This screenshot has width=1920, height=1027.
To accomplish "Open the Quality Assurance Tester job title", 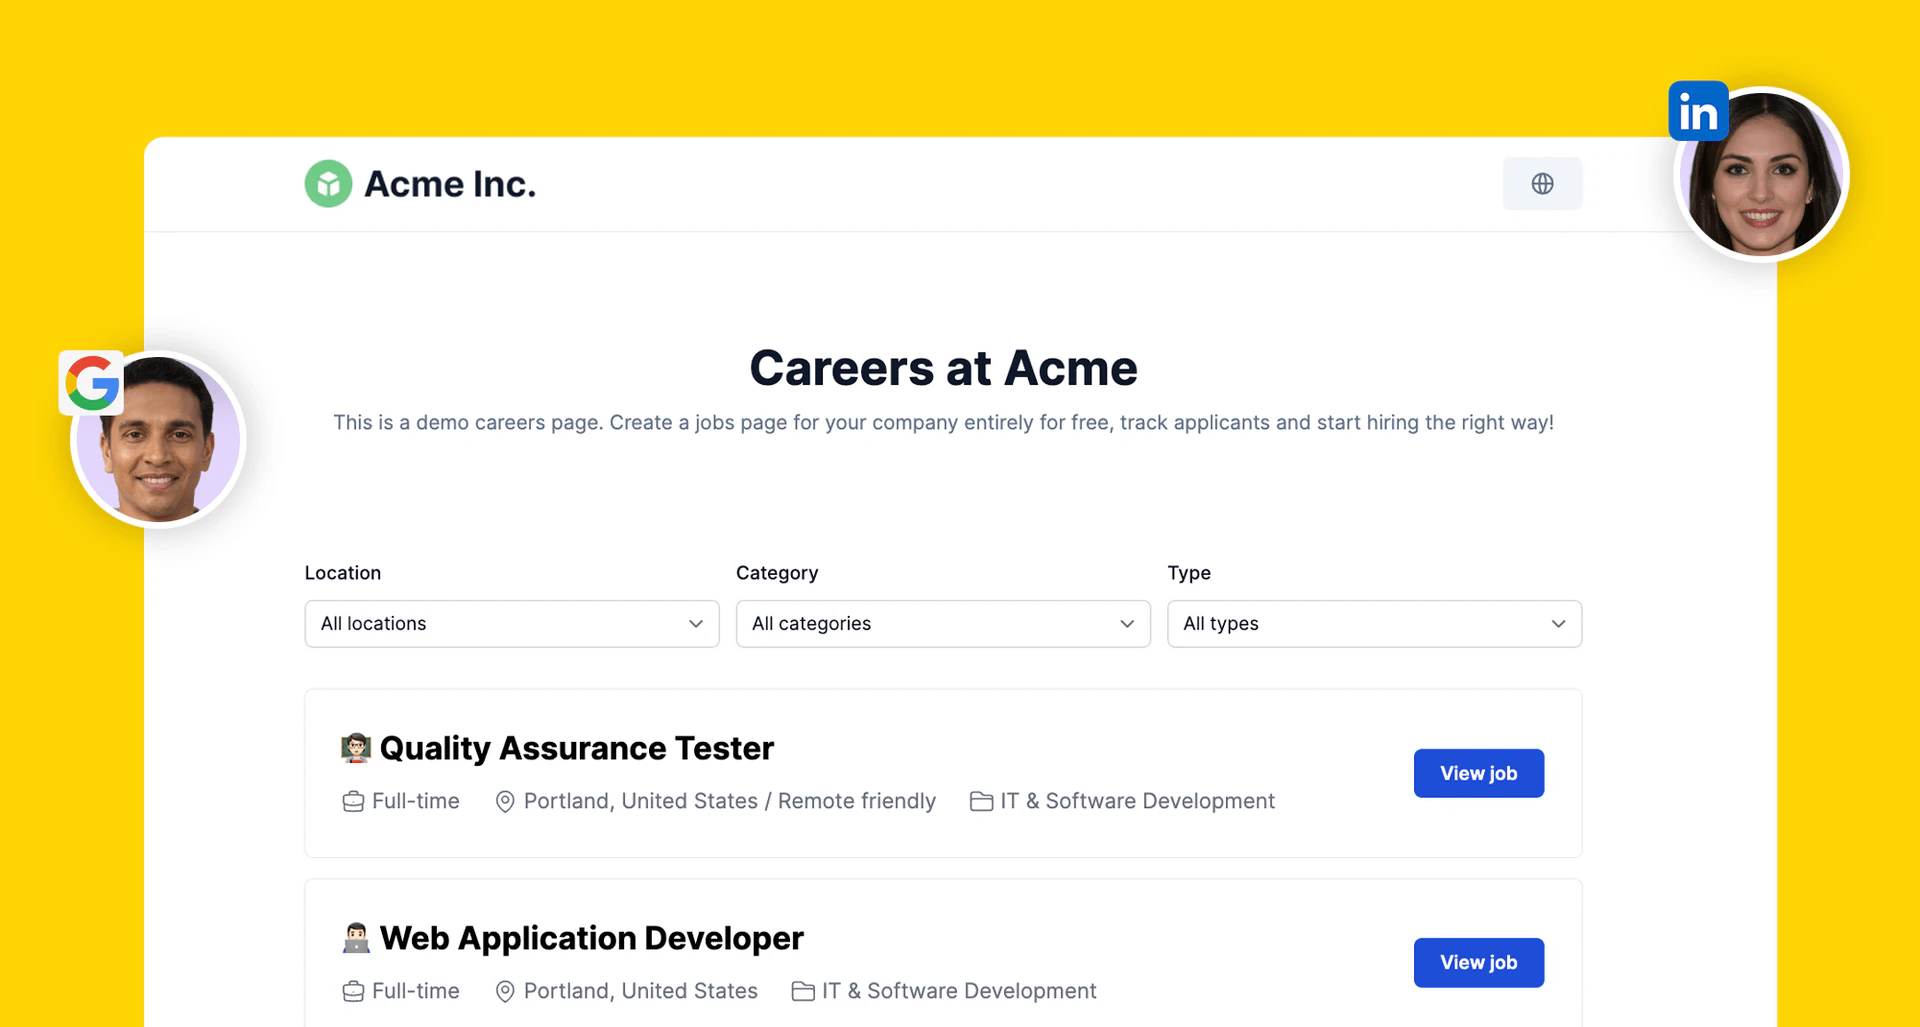I will click(x=576, y=748).
